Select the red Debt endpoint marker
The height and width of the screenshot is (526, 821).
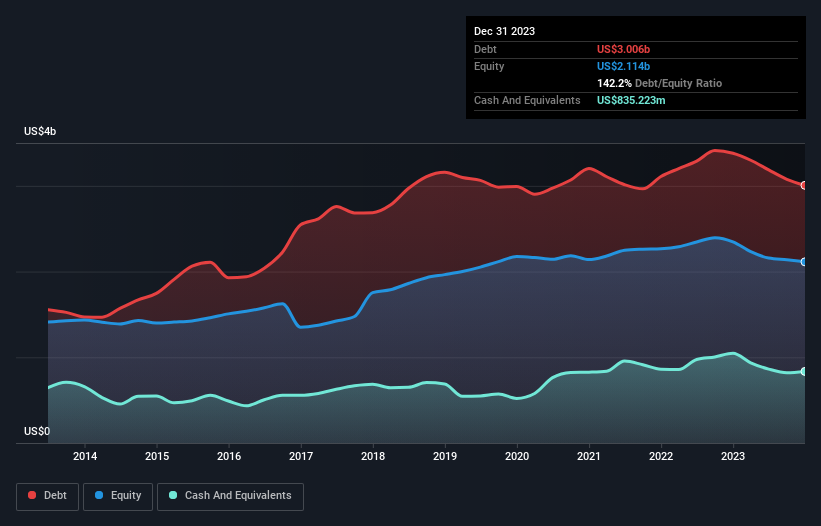[x=804, y=185]
